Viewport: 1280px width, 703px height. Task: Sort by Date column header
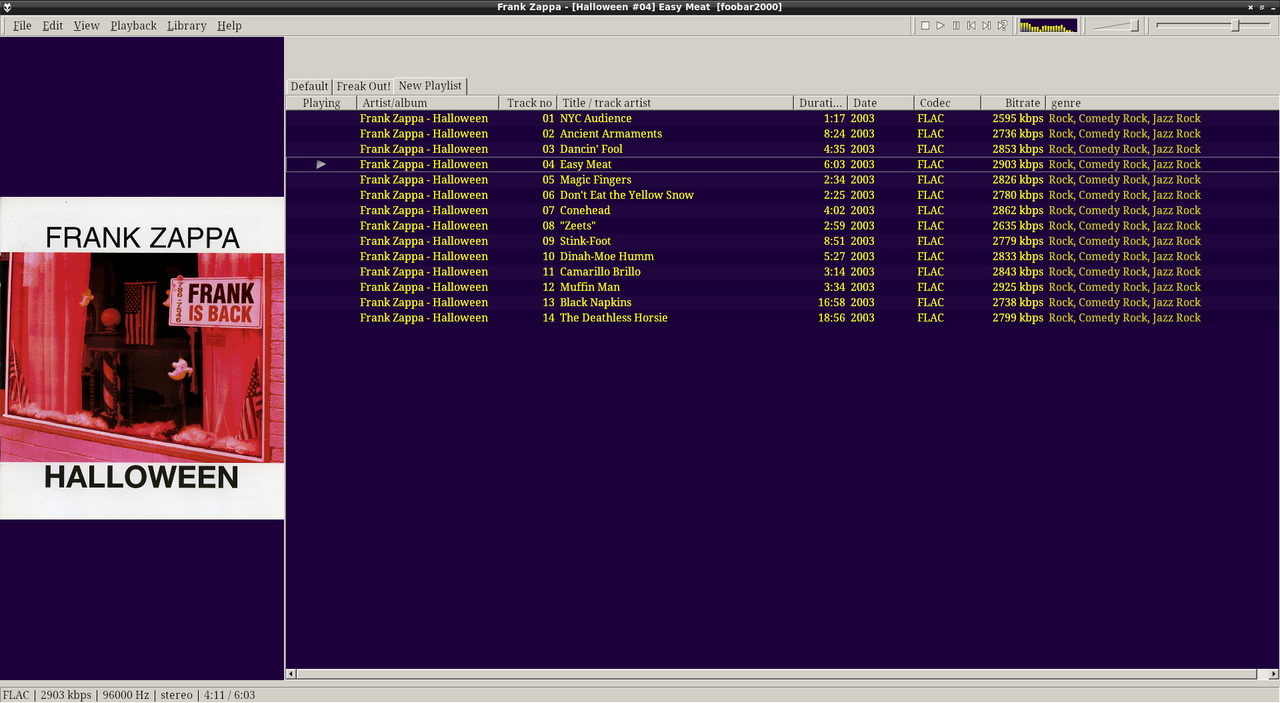point(880,103)
